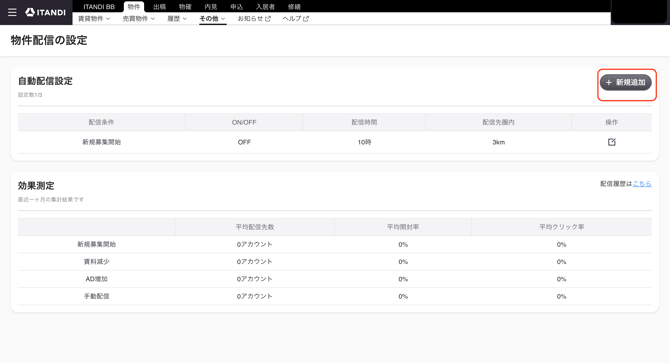Click the 配信先圏内 column header
The height and width of the screenshot is (363, 670).
(x=498, y=122)
